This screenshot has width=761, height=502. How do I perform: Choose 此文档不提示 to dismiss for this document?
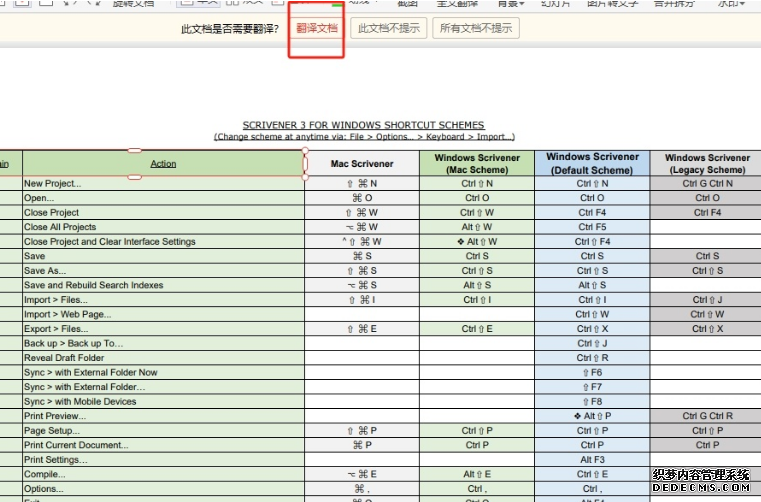[x=389, y=28]
